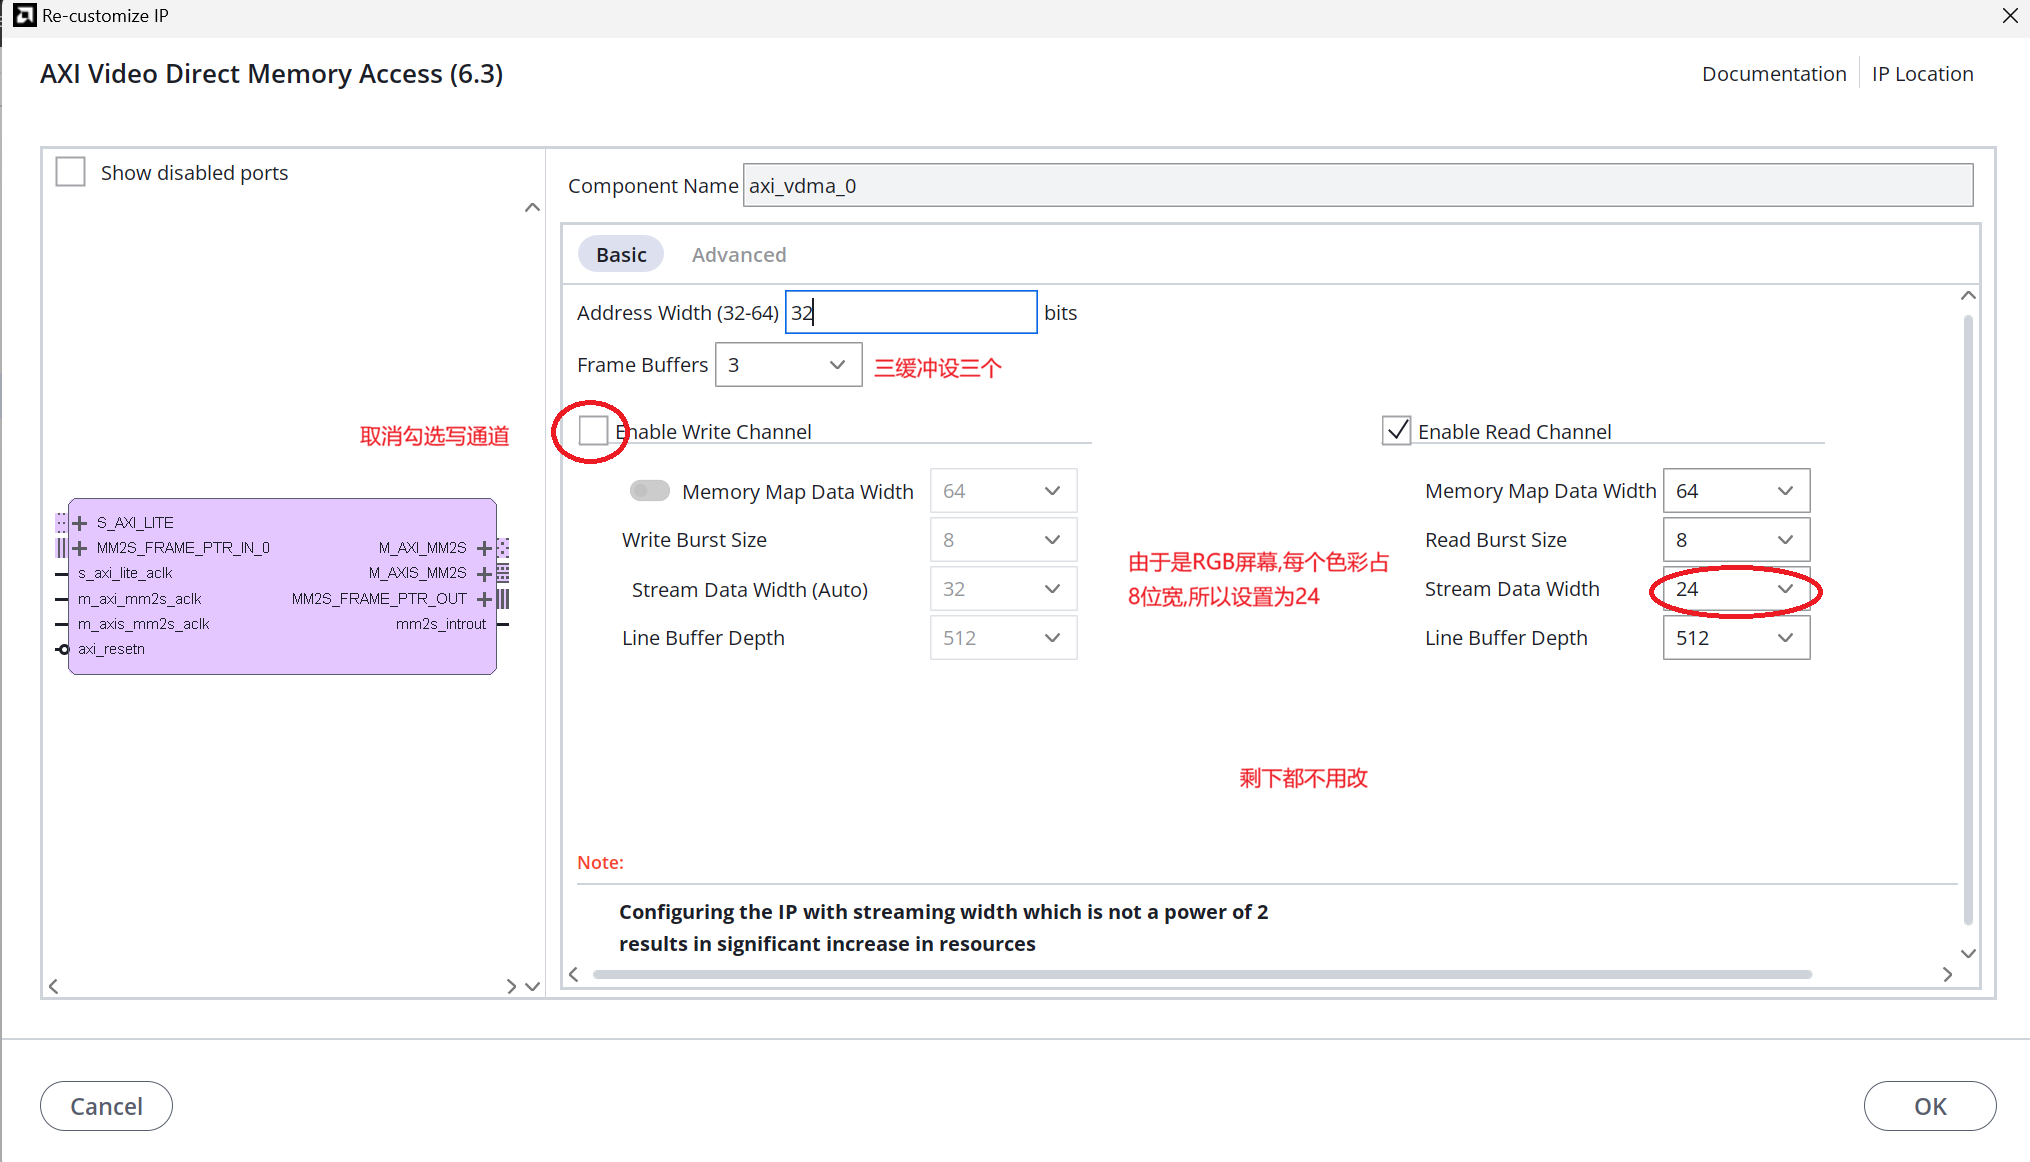
Task: Expand the M_AXI_MM2S interface port
Action: 485,548
